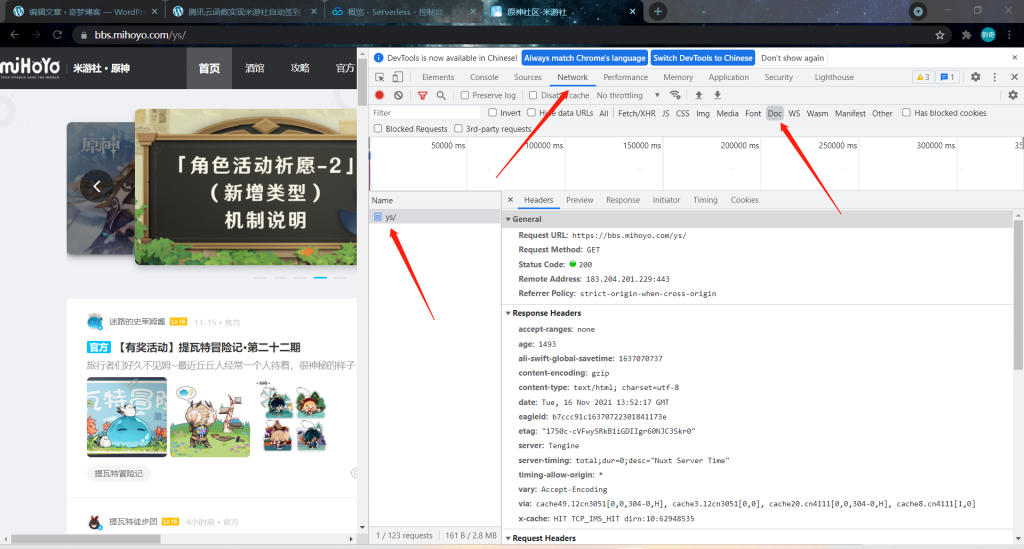The image size is (1024, 549).
Task: Switch to the Console tab
Action: click(x=484, y=77)
